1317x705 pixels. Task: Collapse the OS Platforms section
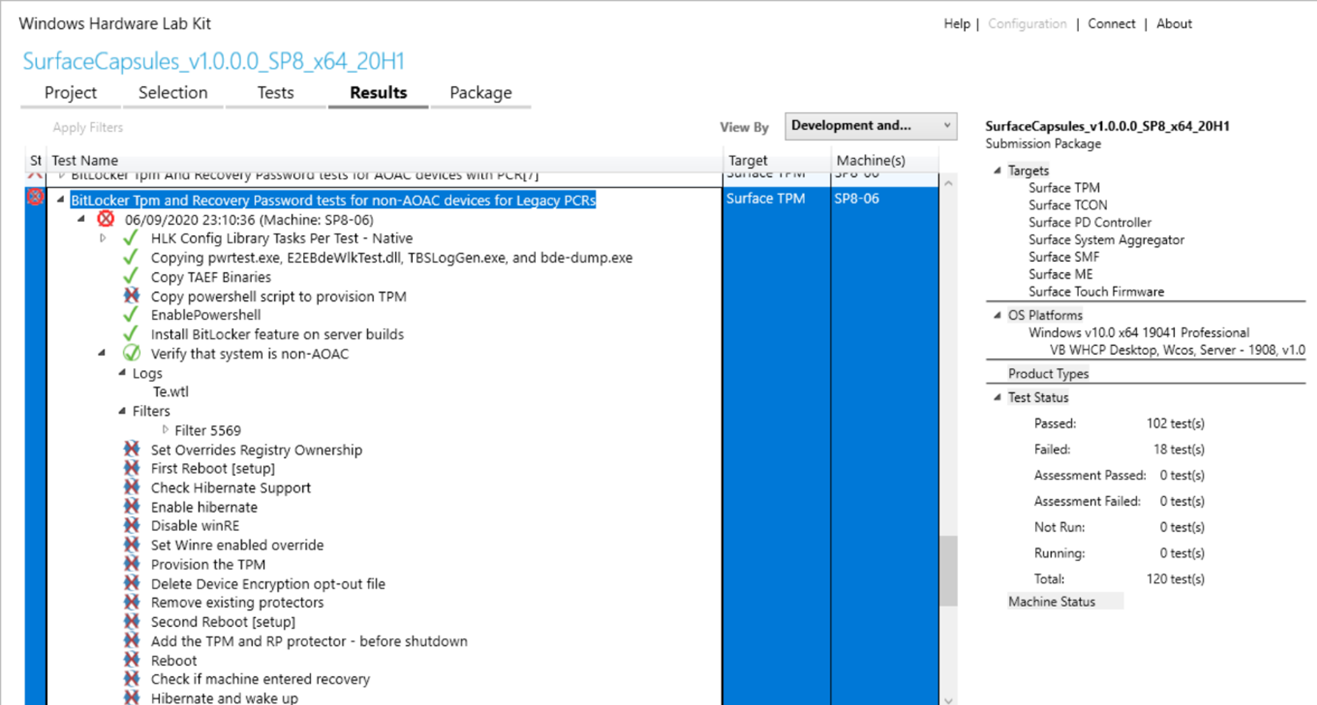click(997, 315)
